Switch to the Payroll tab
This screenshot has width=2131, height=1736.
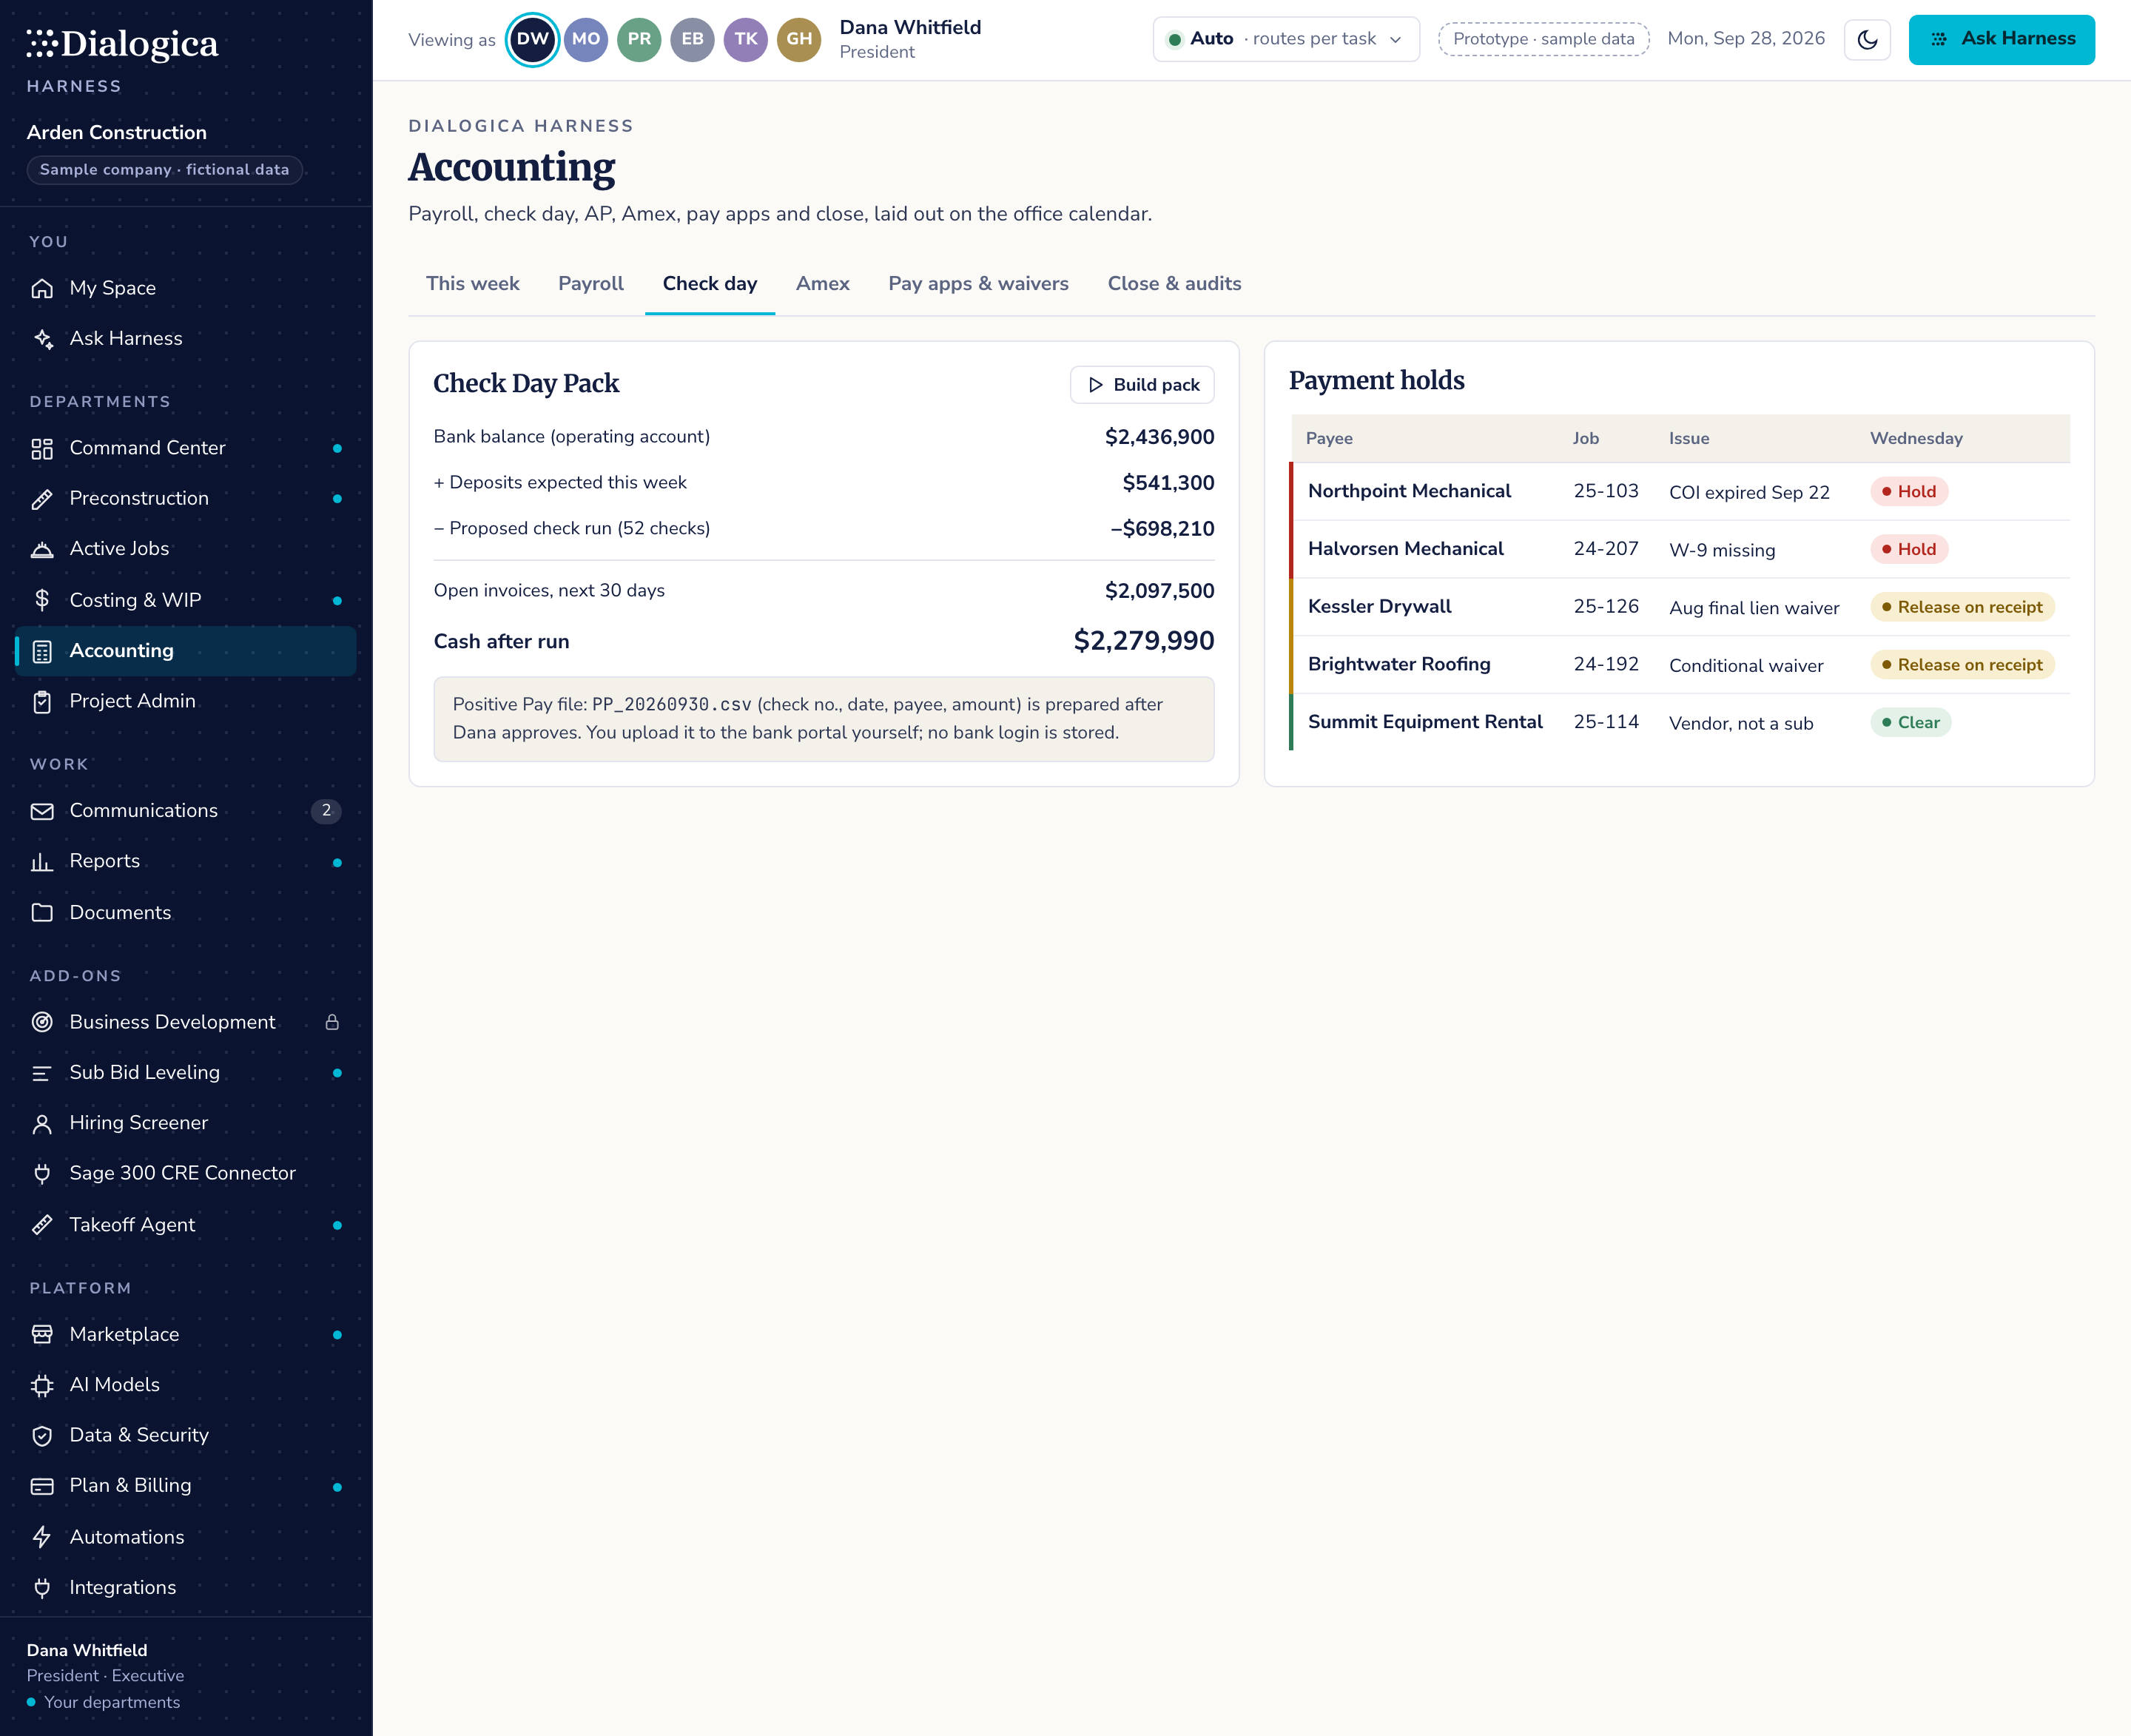click(591, 284)
